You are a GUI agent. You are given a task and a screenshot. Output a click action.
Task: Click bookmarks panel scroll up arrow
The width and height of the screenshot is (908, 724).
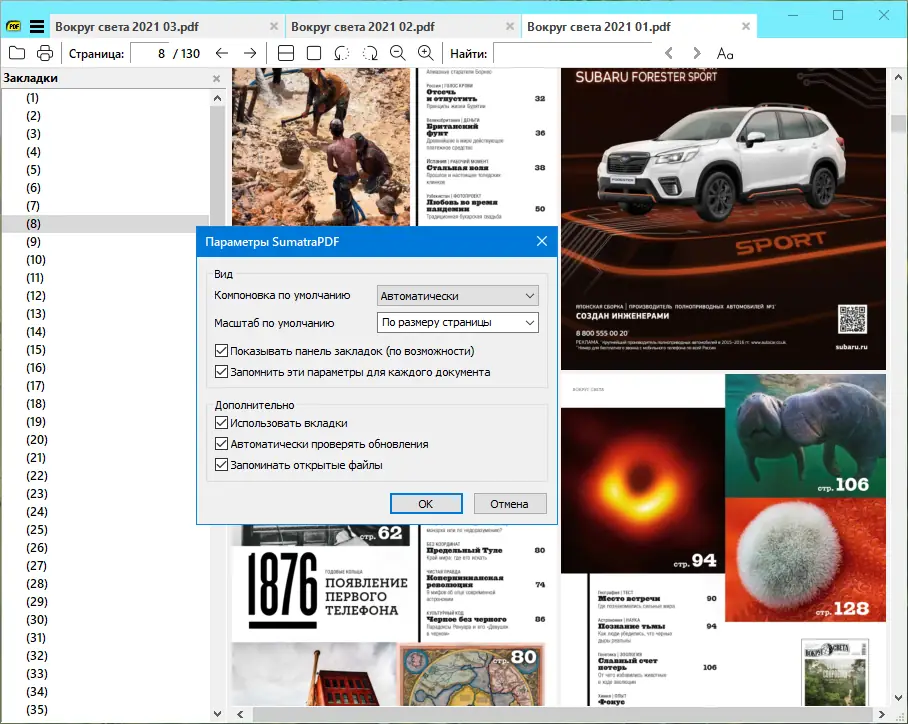217,98
